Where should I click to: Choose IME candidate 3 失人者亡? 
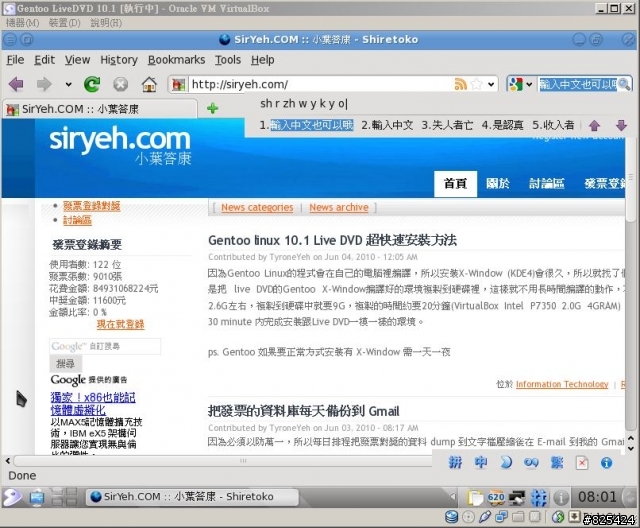click(x=447, y=125)
